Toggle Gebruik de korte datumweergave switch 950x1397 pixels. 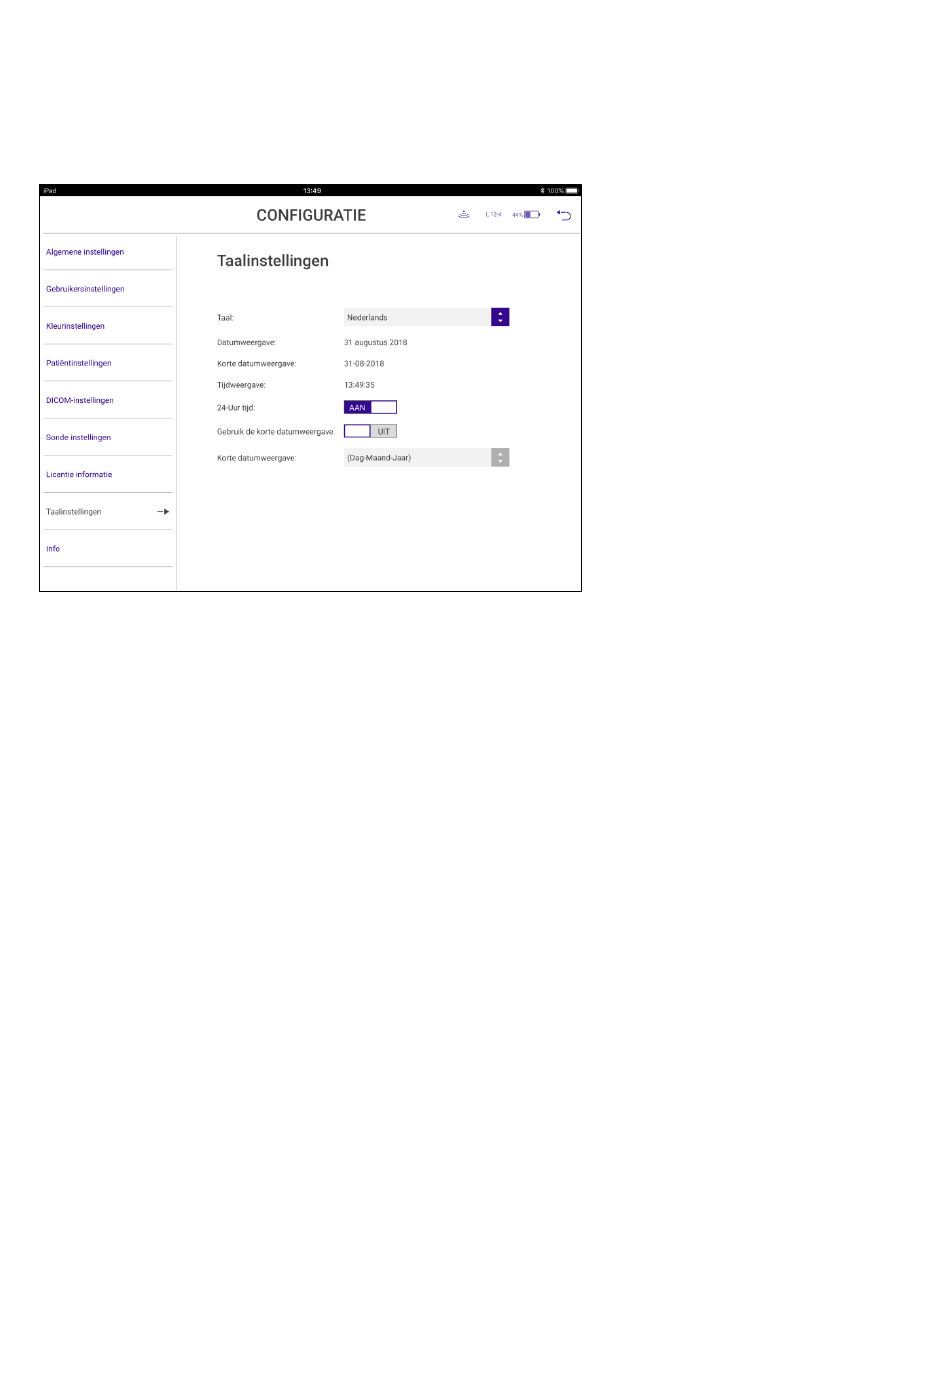(x=370, y=431)
